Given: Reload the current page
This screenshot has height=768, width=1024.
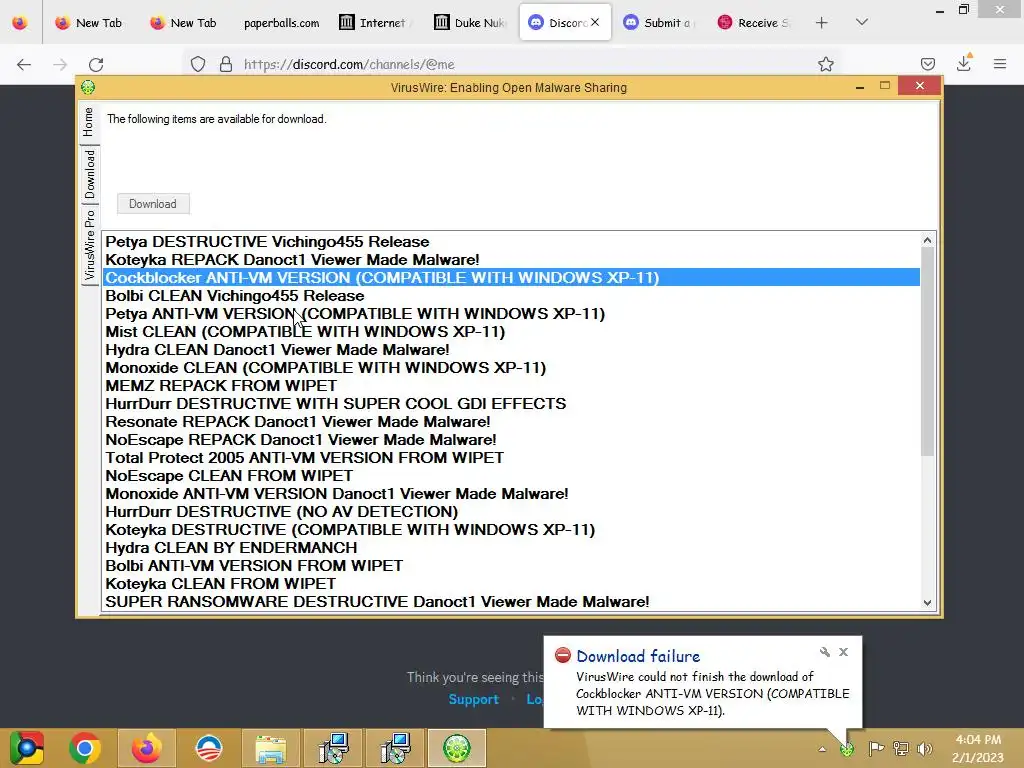Looking at the screenshot, I should pos(96,64).
